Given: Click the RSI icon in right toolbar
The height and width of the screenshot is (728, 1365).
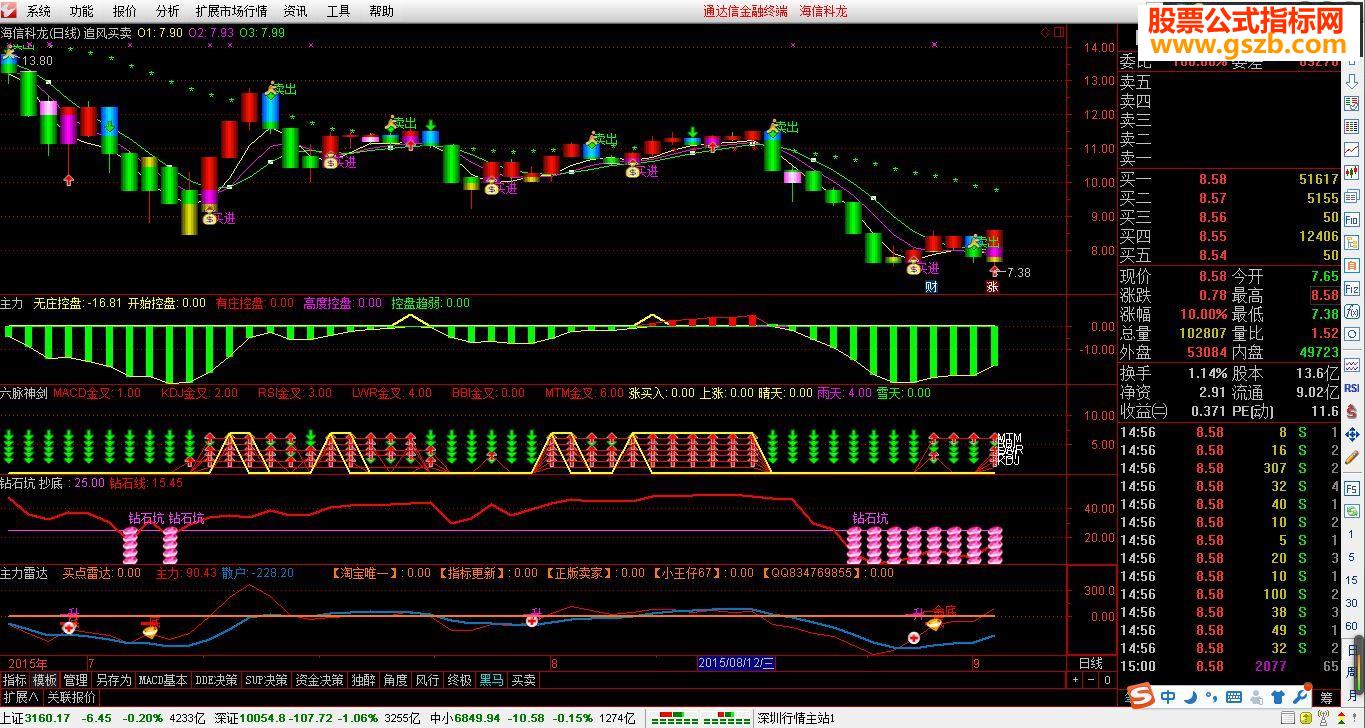Looking at the screenshot, I should point(1352,387).
